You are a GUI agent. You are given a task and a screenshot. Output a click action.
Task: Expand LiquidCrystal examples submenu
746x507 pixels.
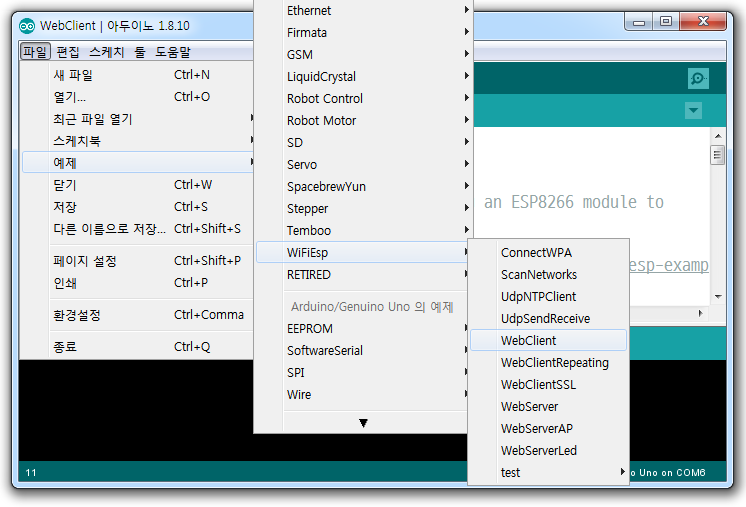pos(364,76)
